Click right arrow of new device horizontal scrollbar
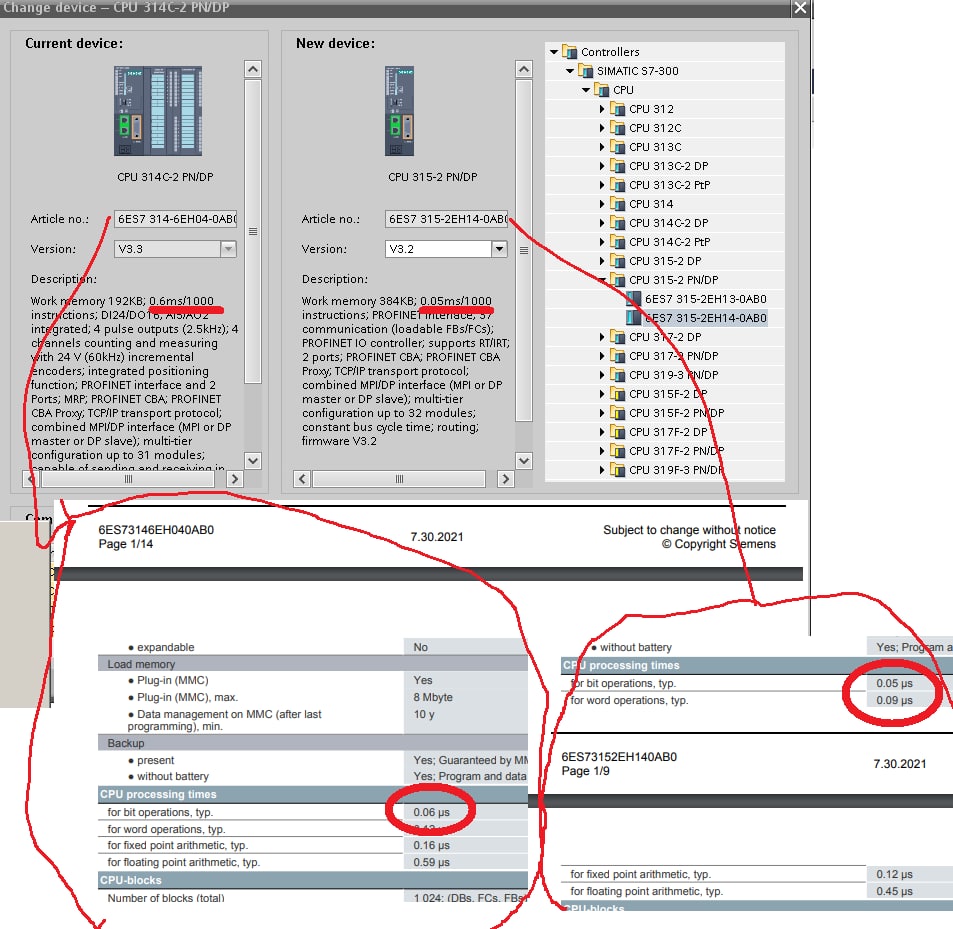Screen dimensions: 953x929 pos(505,479)
